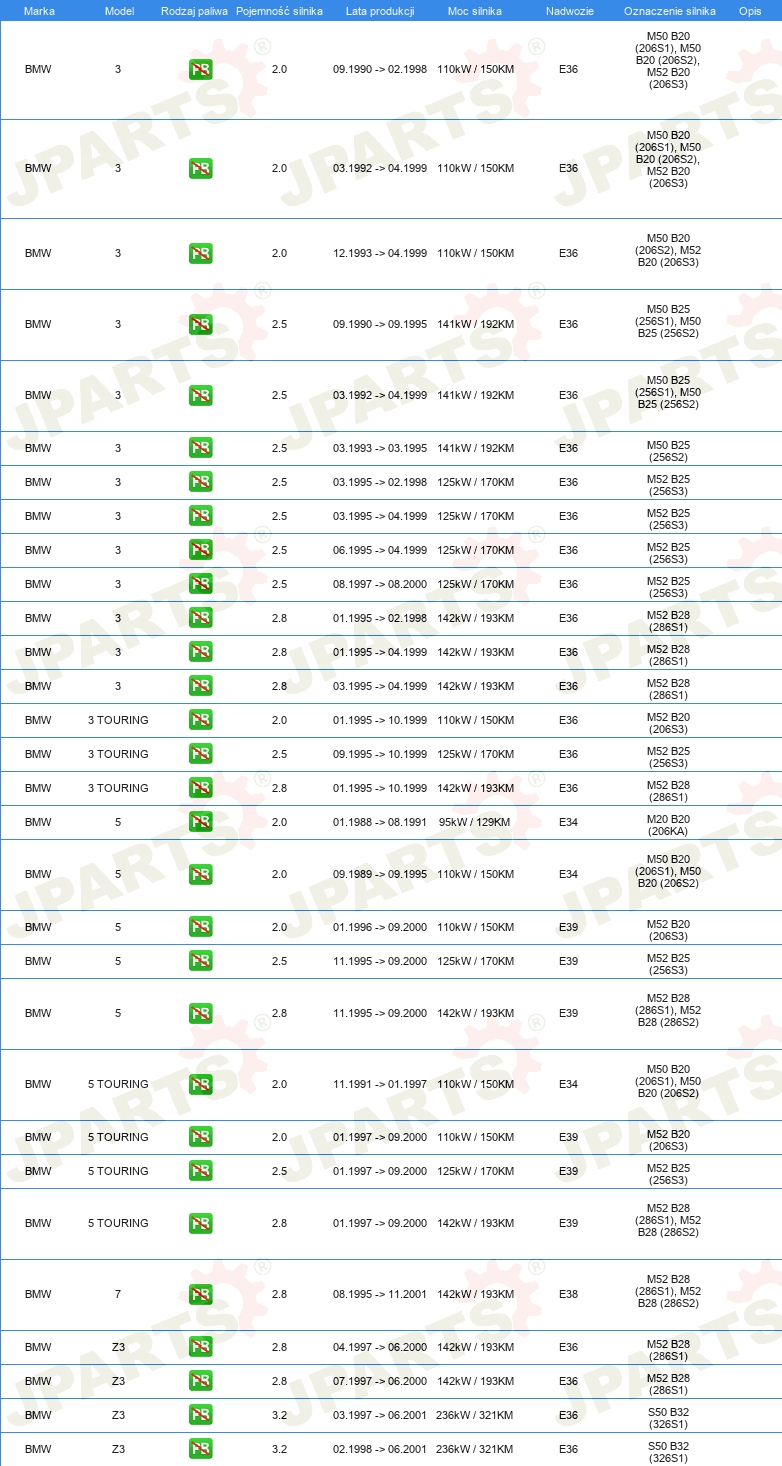Click fuel icon in 3 TOURING 2.8 row
The width and height of the screenshot is (782, 1466).
click(200, 788)
